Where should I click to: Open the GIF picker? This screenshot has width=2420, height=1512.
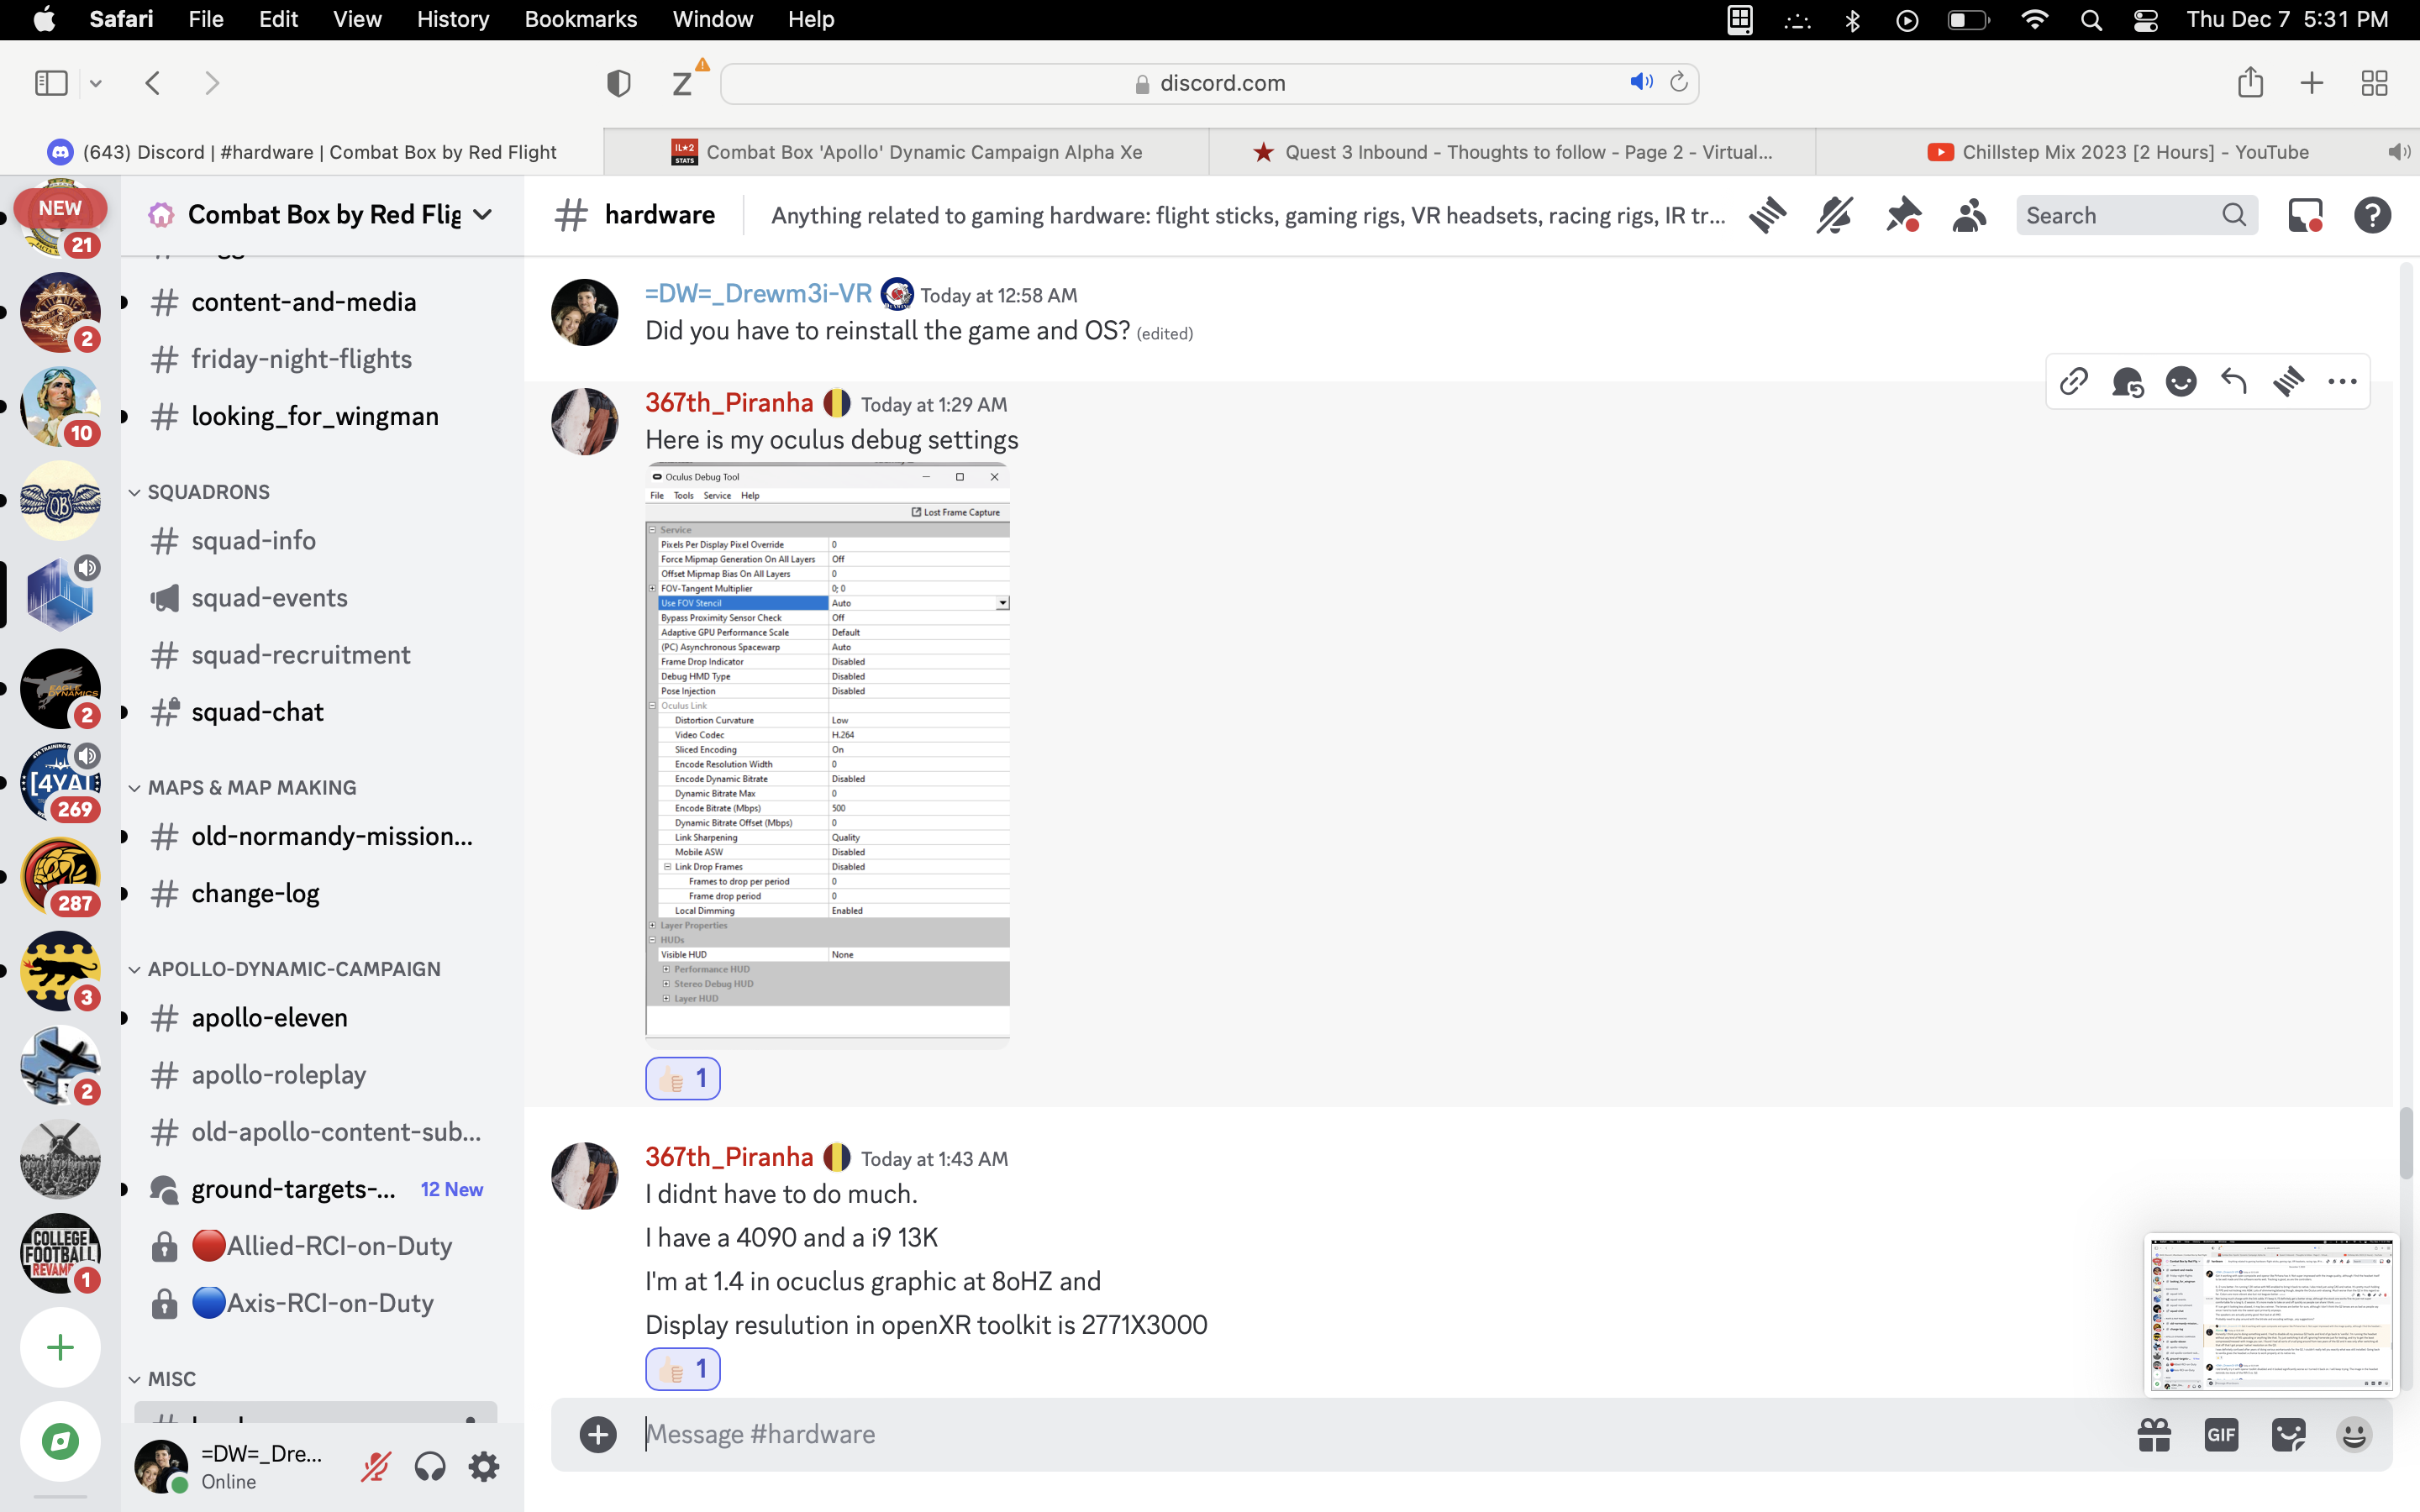[2221, 1435]
